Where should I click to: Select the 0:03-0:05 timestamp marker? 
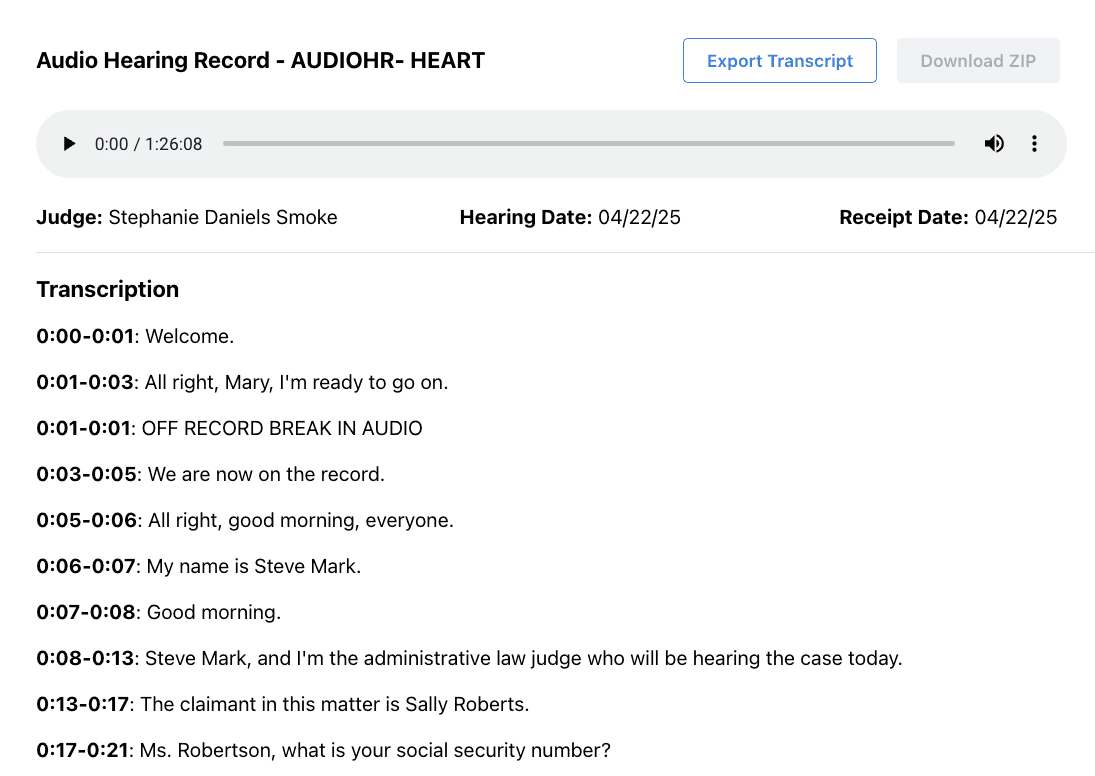86,474
